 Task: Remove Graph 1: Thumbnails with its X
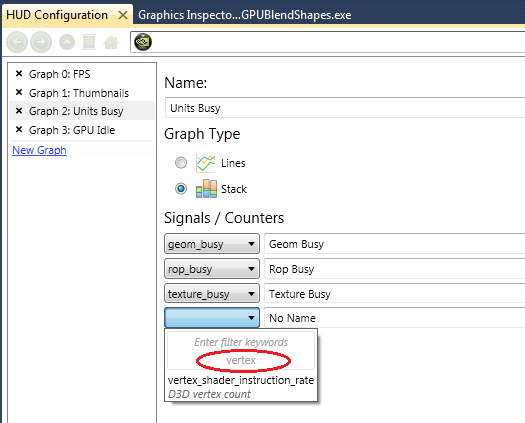[19, 92]
